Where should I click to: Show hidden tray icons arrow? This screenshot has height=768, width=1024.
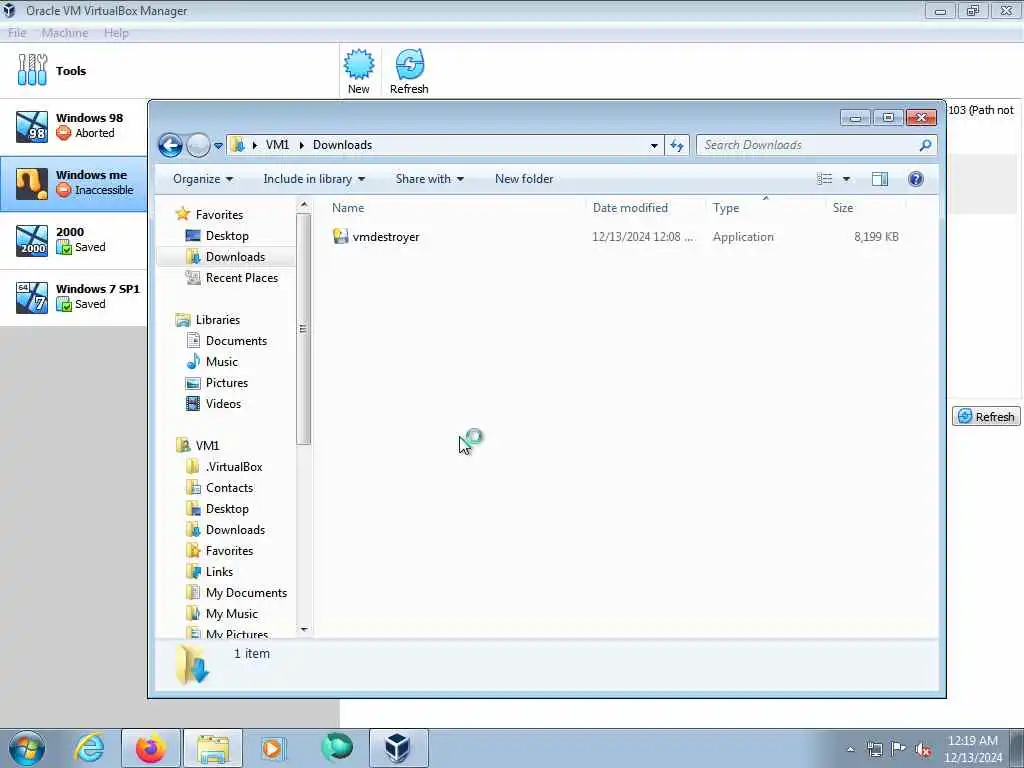[850, 749]
